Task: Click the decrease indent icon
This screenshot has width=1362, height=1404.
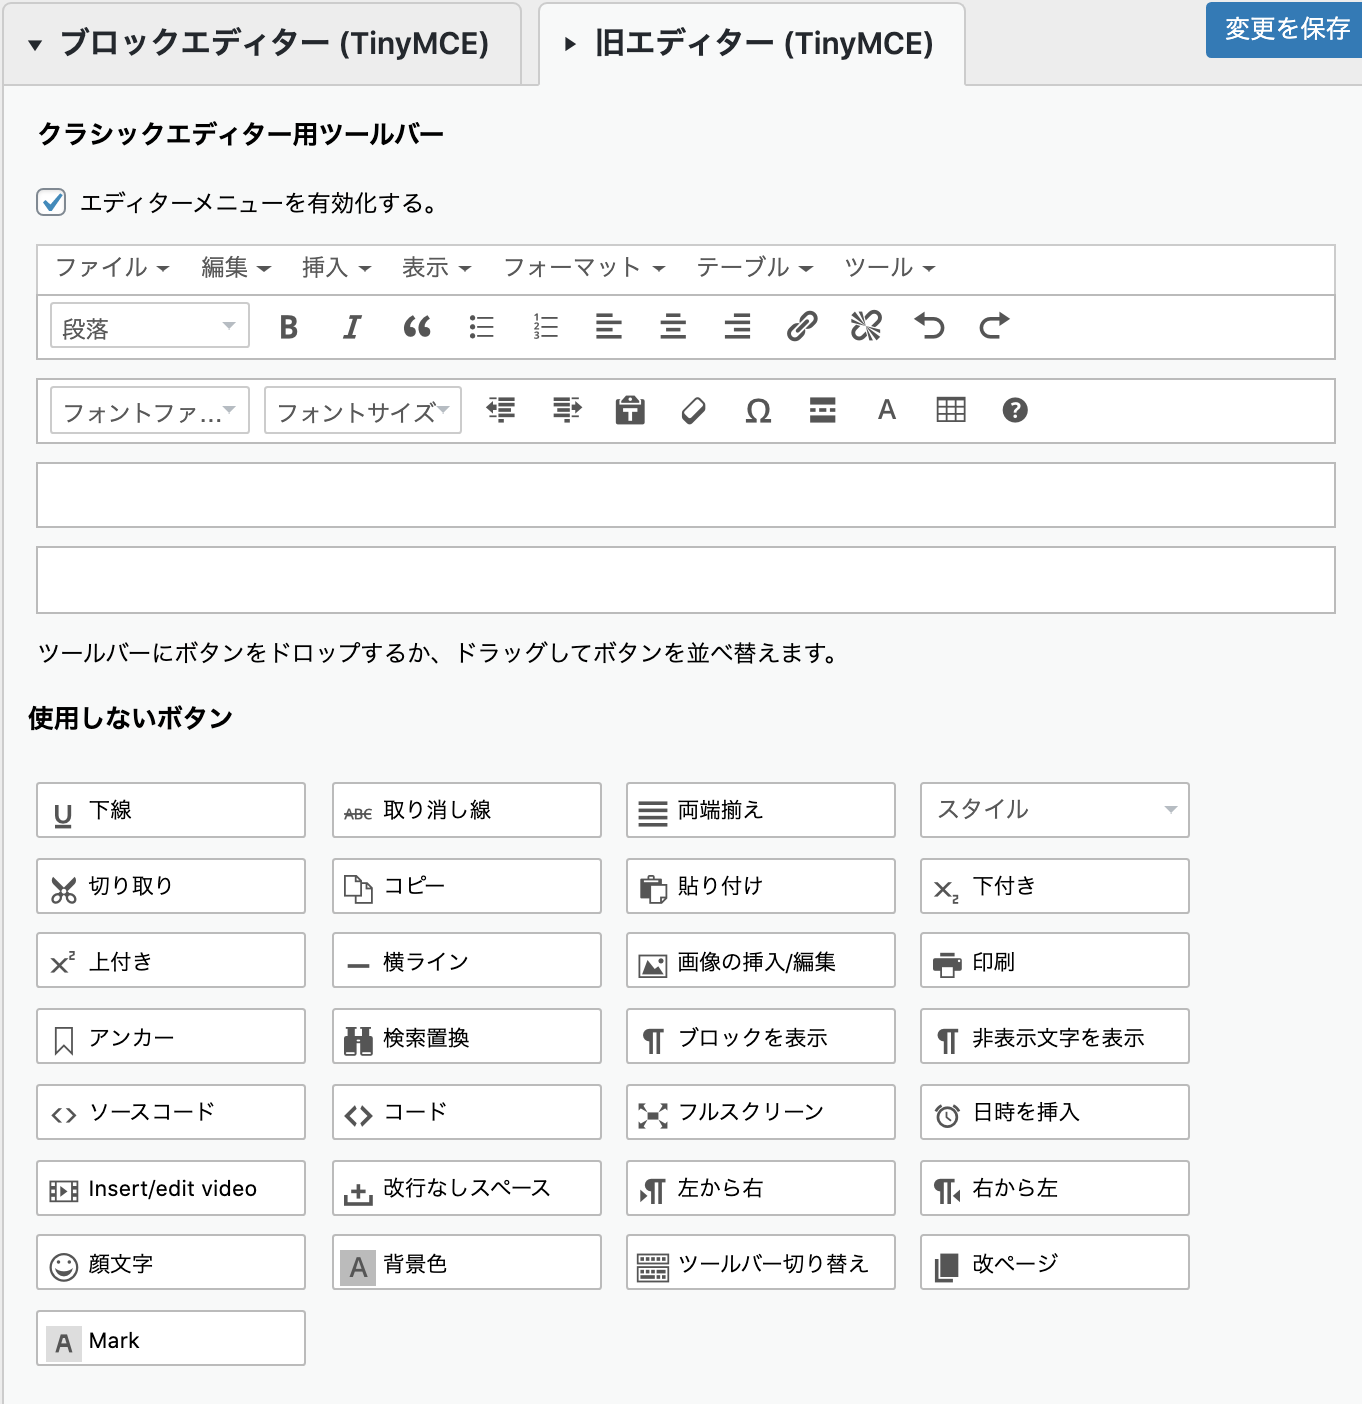Action: (x=501, y=410)
